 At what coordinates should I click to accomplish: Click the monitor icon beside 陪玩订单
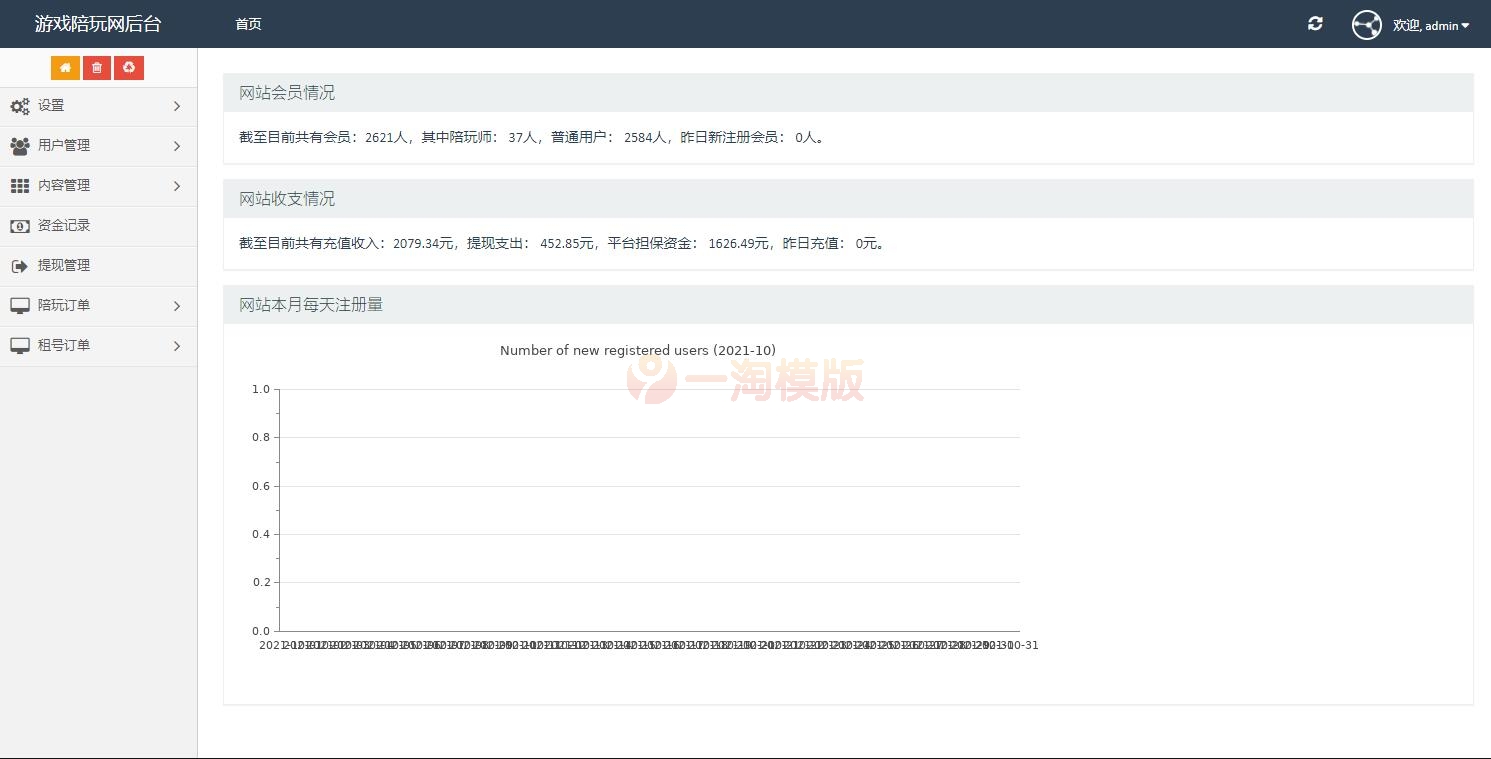point(19,306)
